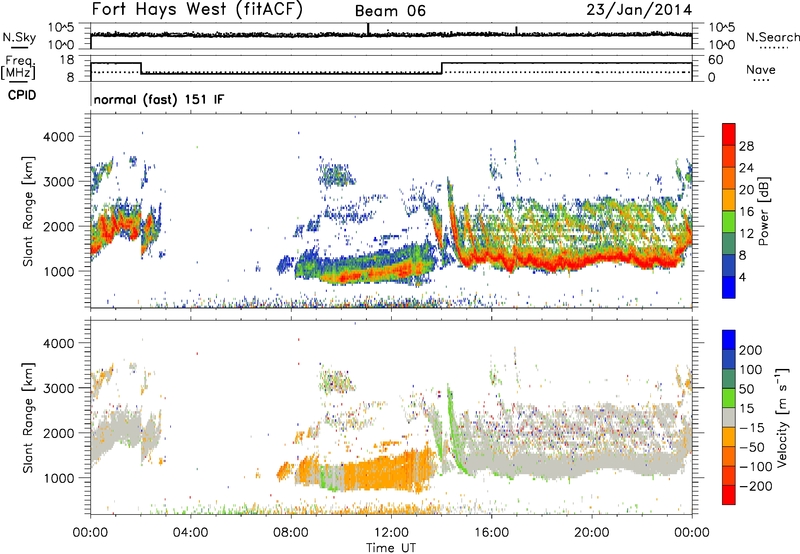
Task: Click the 'Freq. [MHz]' axis label
Action: (x=18, y=67)
